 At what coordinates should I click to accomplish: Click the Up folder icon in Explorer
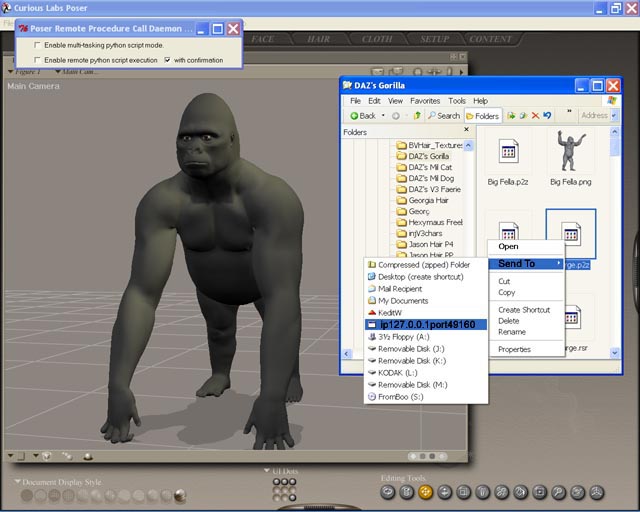(417, 116)
